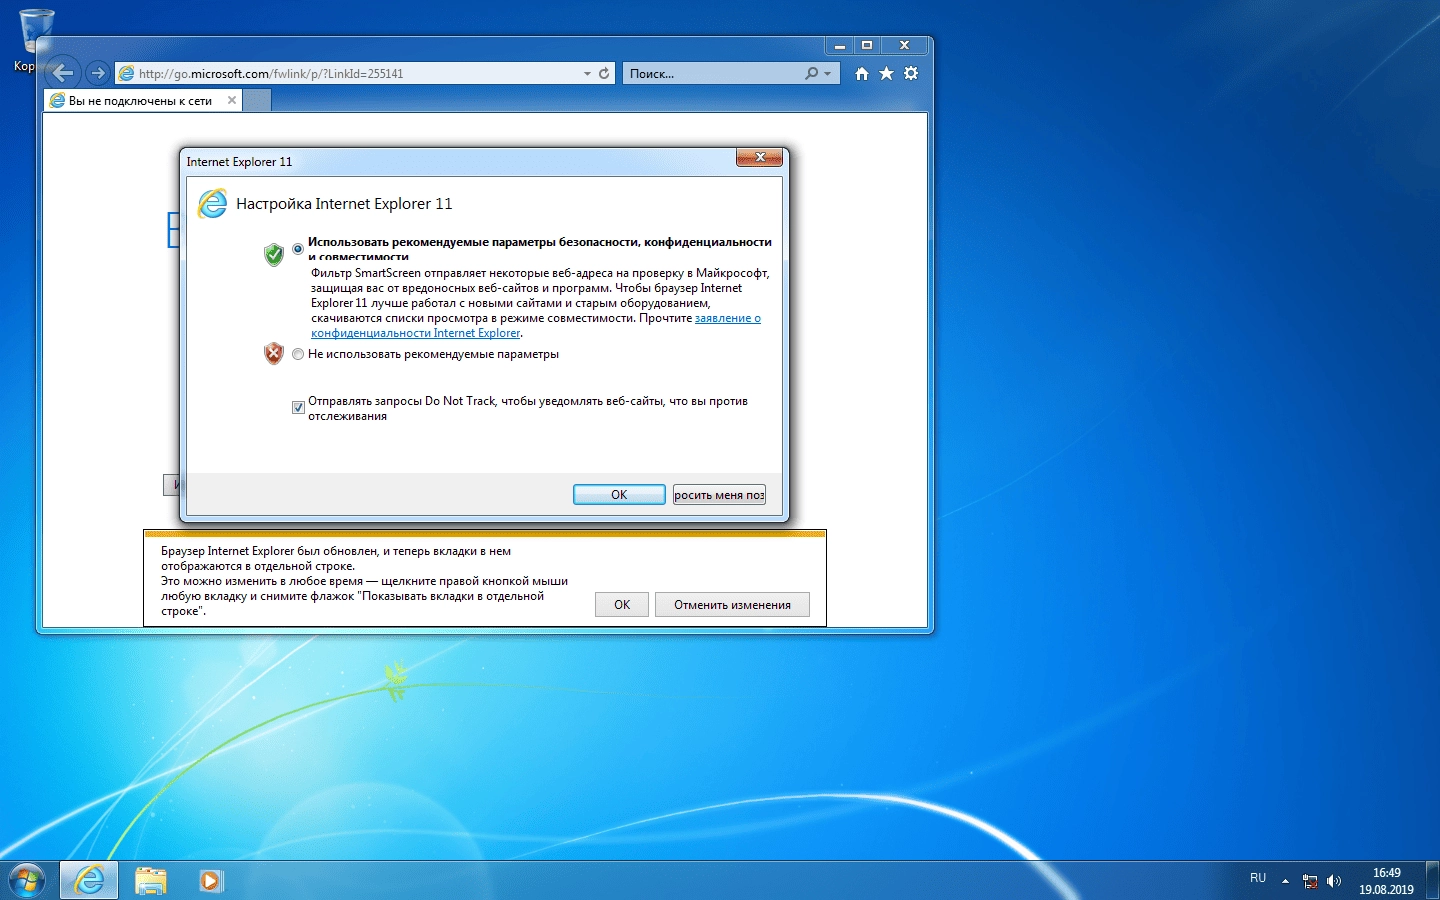Image resolution: width=1440 pixels, height=900 pixels.
Task: Click the Internet Explorer logo in dialog
Action: point(212,203)
